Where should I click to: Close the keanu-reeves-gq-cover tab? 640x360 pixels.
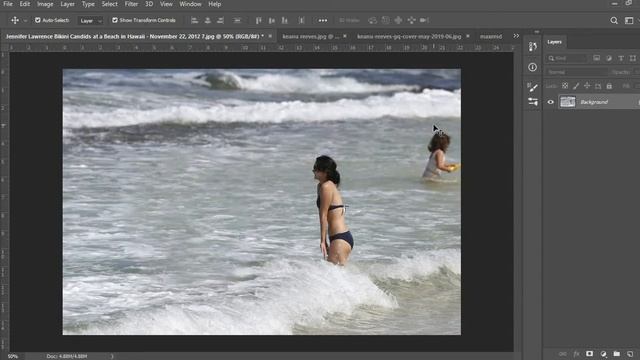pos(468,36)
